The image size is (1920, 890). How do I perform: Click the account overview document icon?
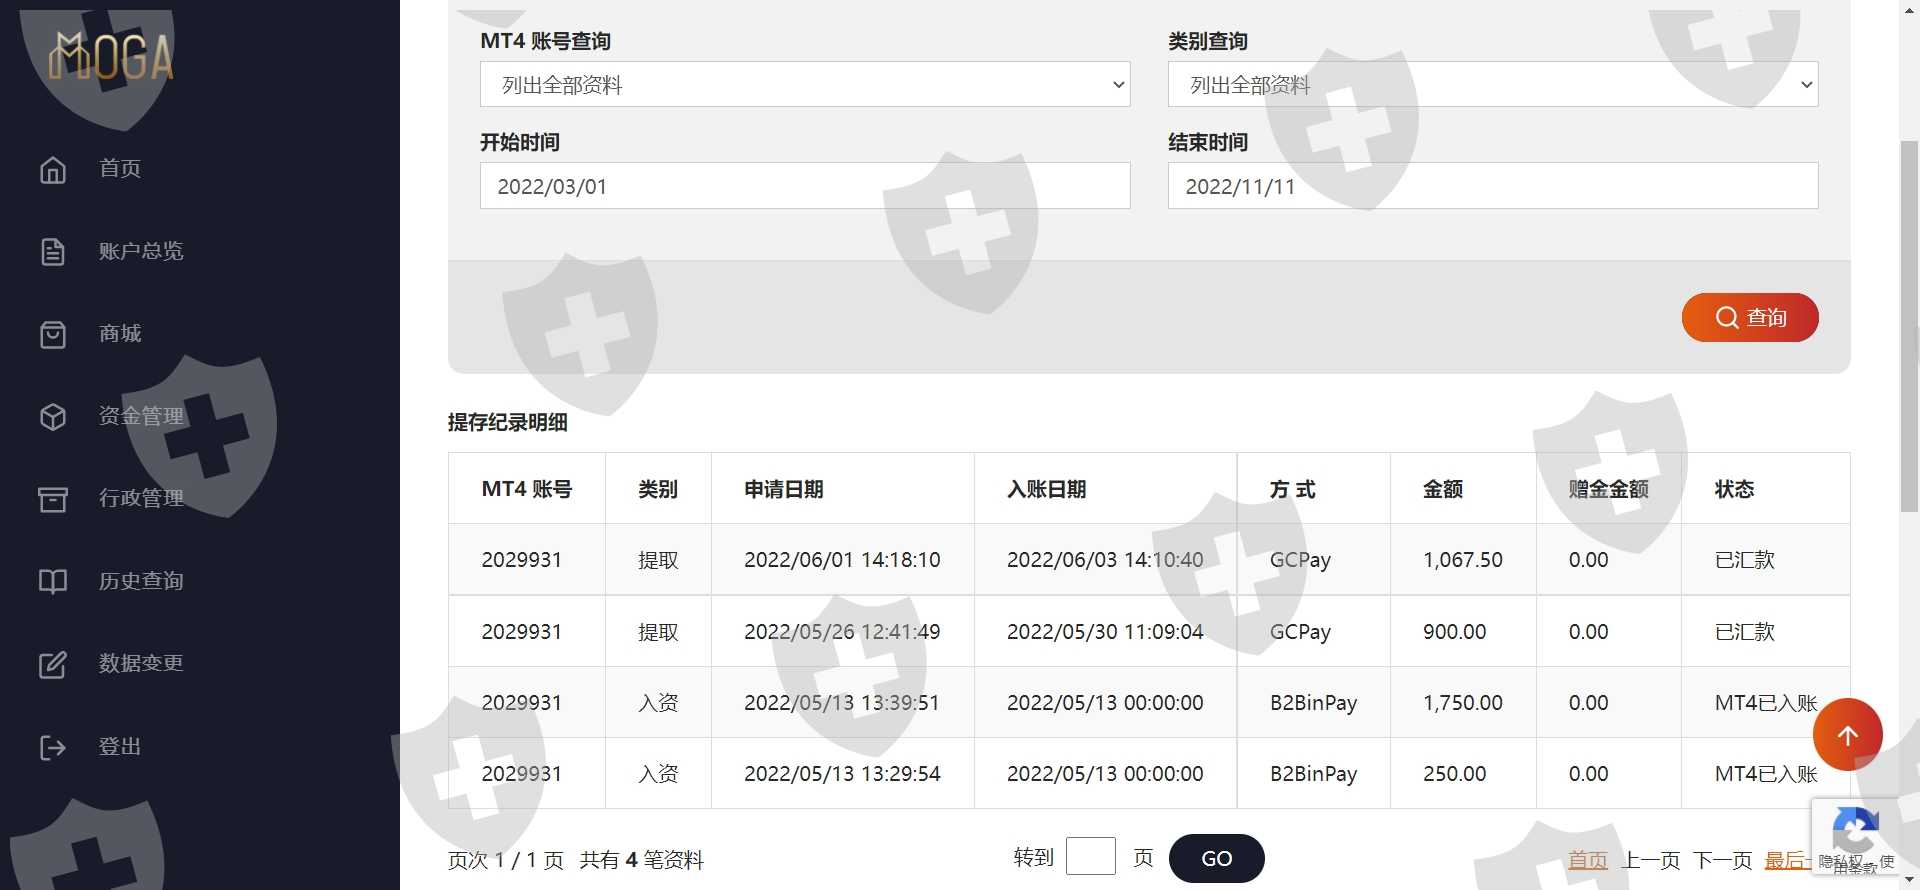tap(53, 252)
